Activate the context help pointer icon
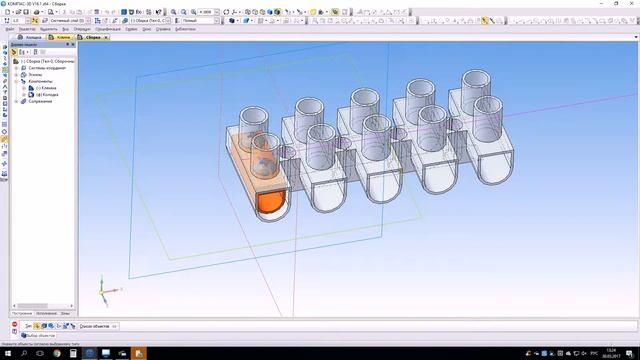The width and height of the screenshot is (640, 360). coord(159,12)
